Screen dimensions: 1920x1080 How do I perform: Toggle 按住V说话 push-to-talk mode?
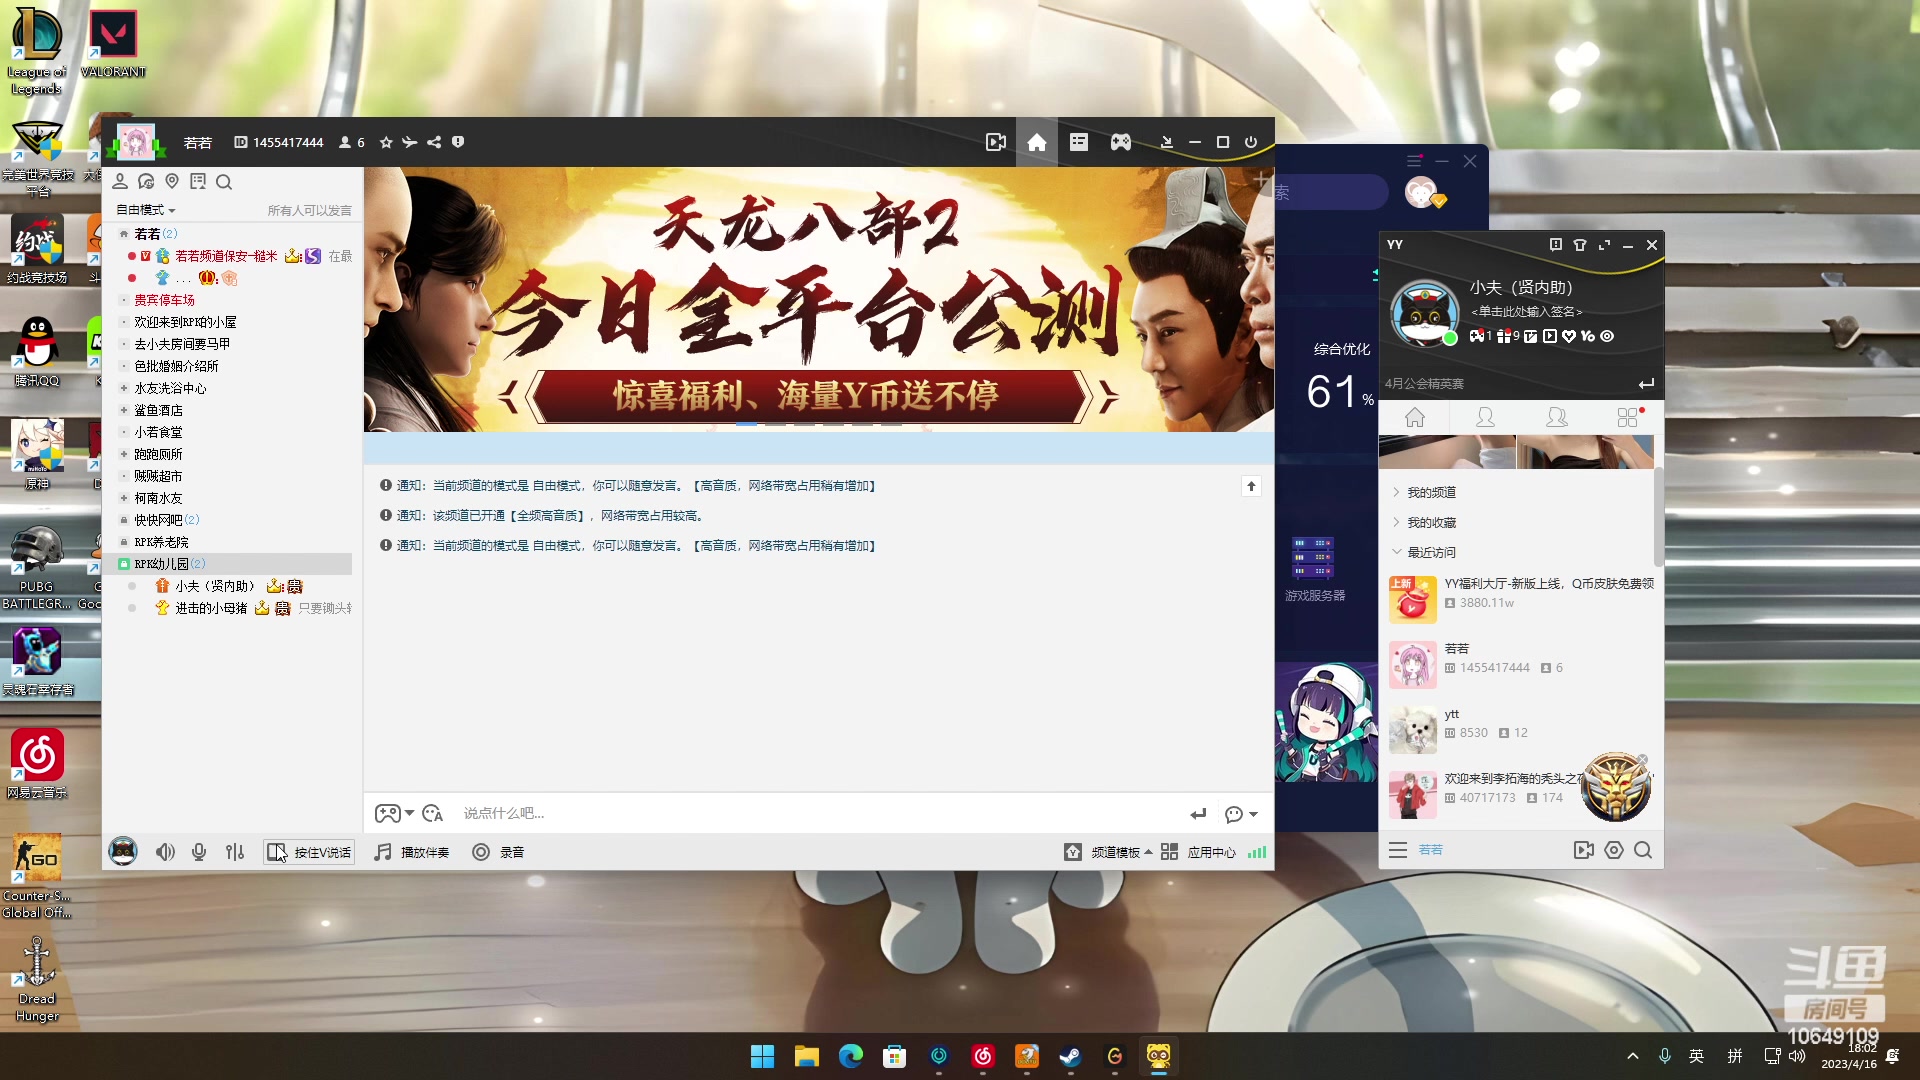309,852
